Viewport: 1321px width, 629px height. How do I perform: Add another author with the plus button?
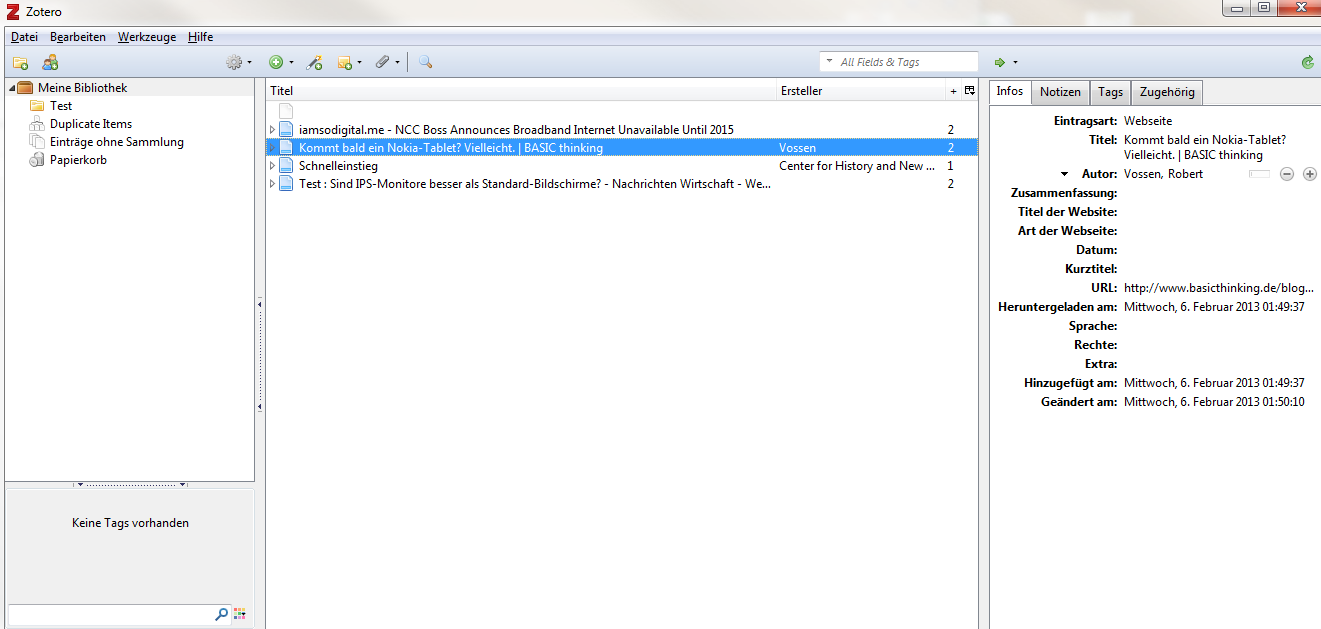coord(1309,174)
